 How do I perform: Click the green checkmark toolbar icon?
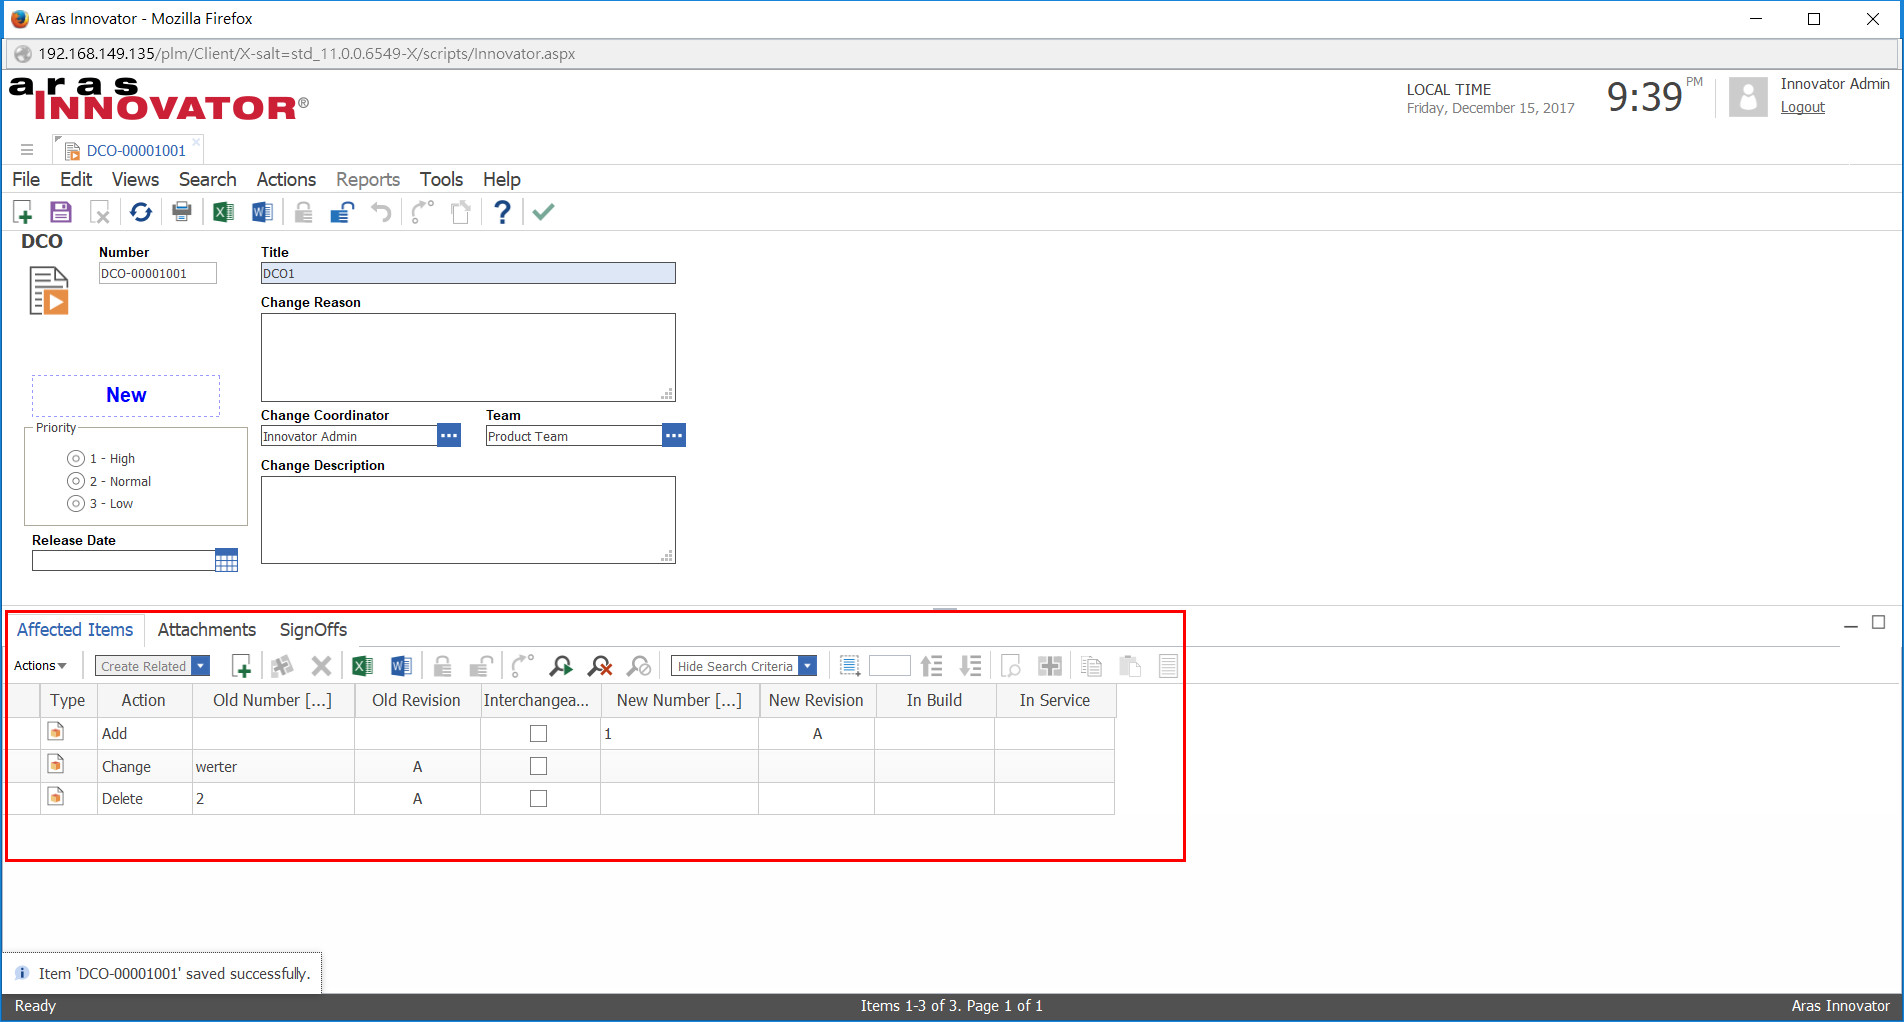click(x=543, y=212)
